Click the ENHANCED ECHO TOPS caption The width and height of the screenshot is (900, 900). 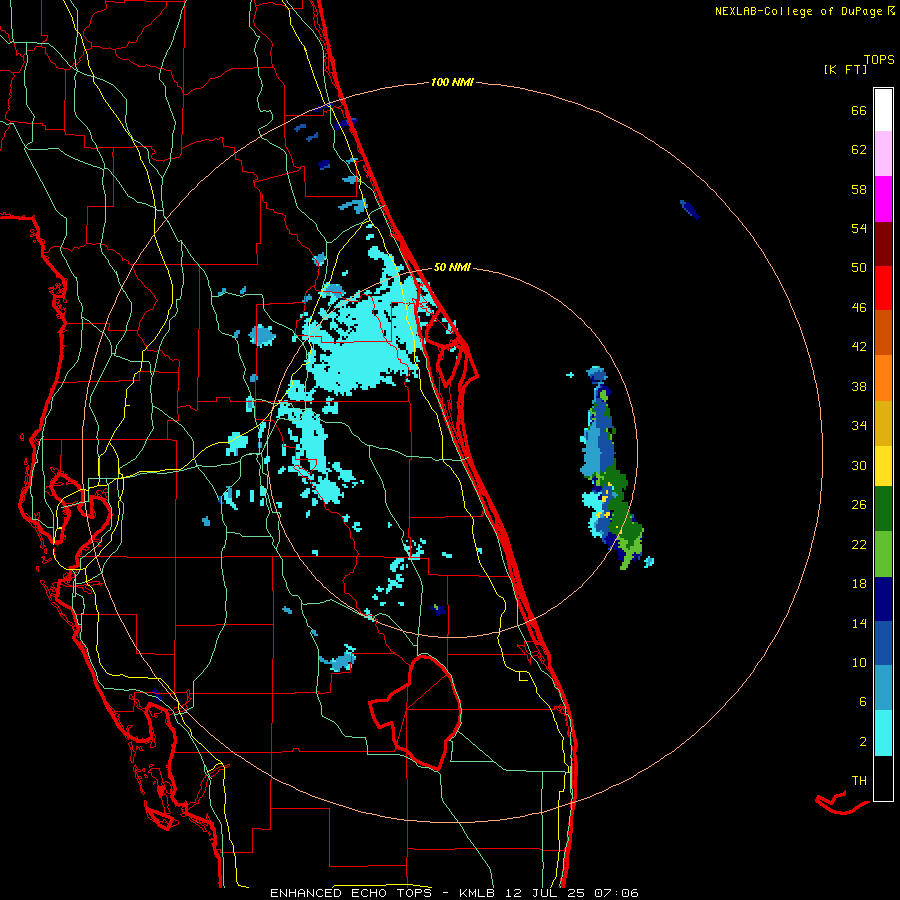(351, 893)
